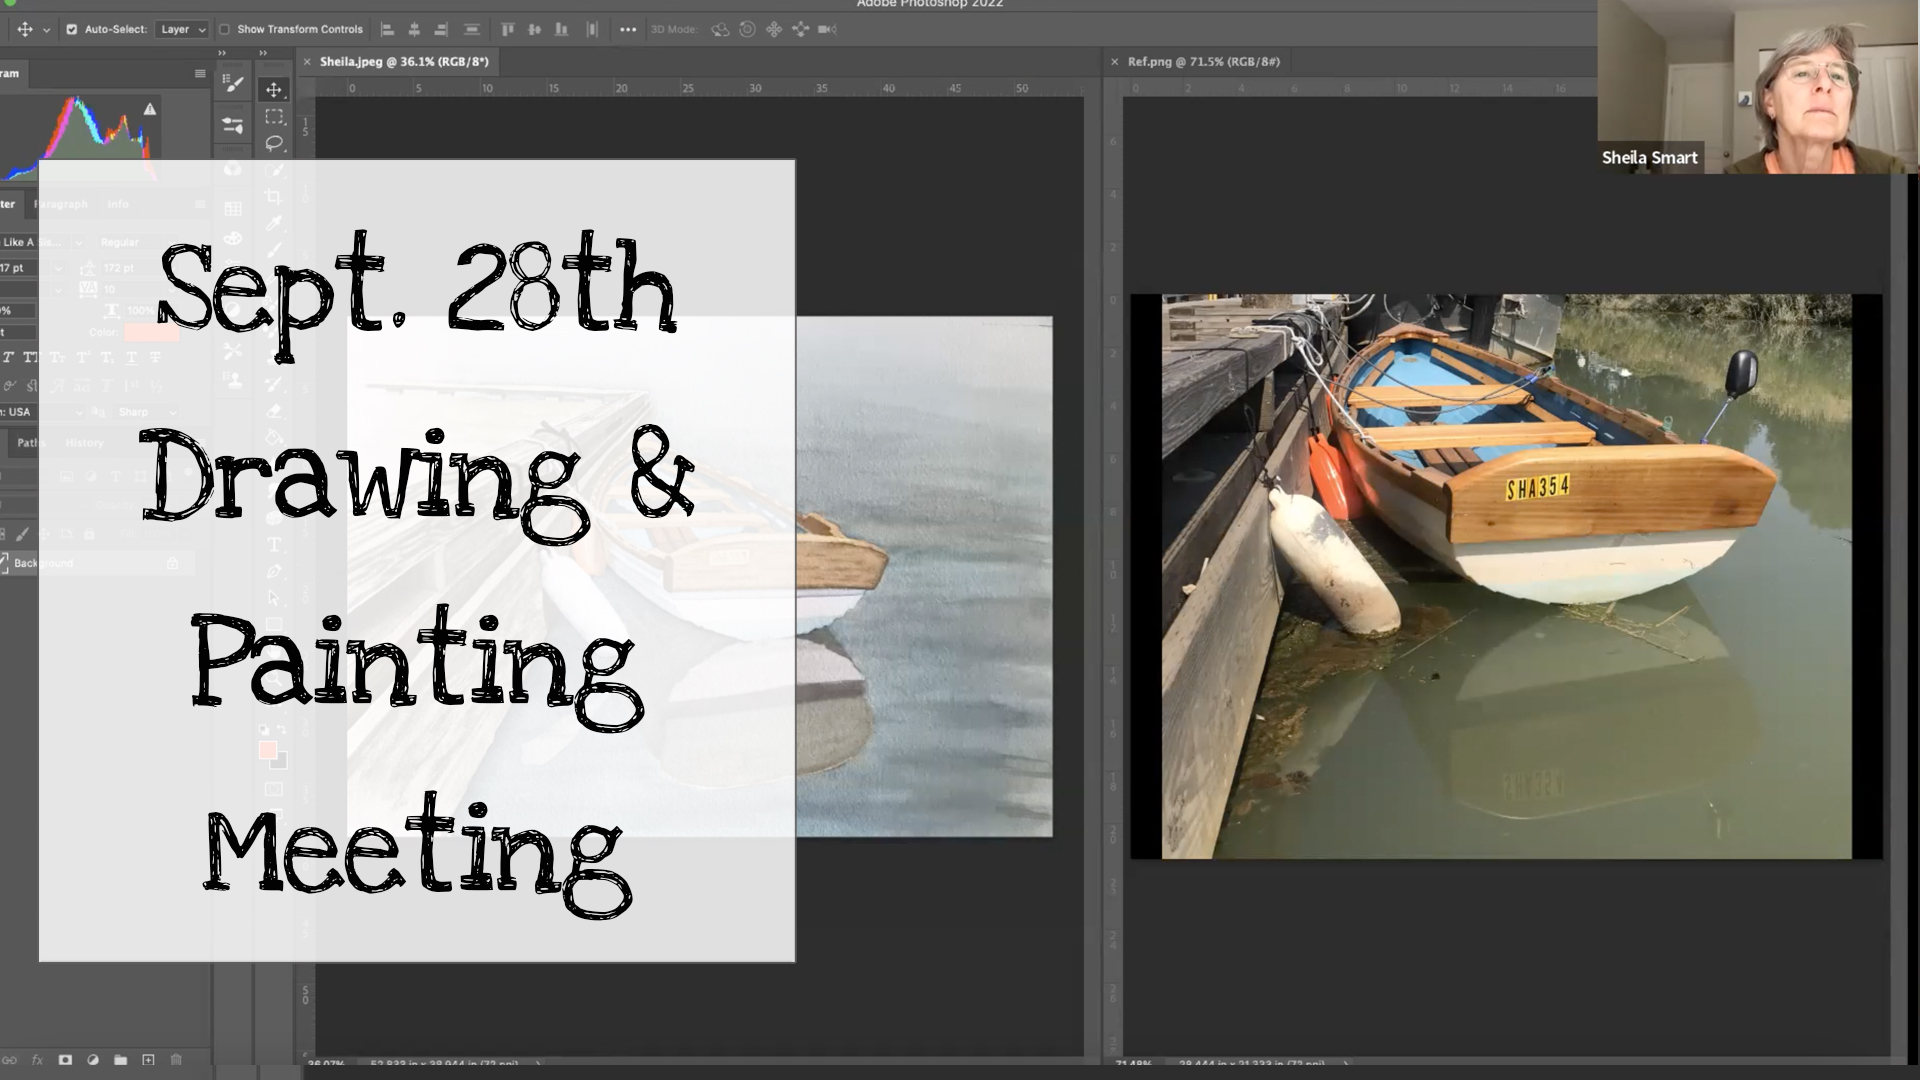Click the painting canvas in Sheila.jpeg
Viewport: 1920px width, 1080px height.
[x=700, y=577]
